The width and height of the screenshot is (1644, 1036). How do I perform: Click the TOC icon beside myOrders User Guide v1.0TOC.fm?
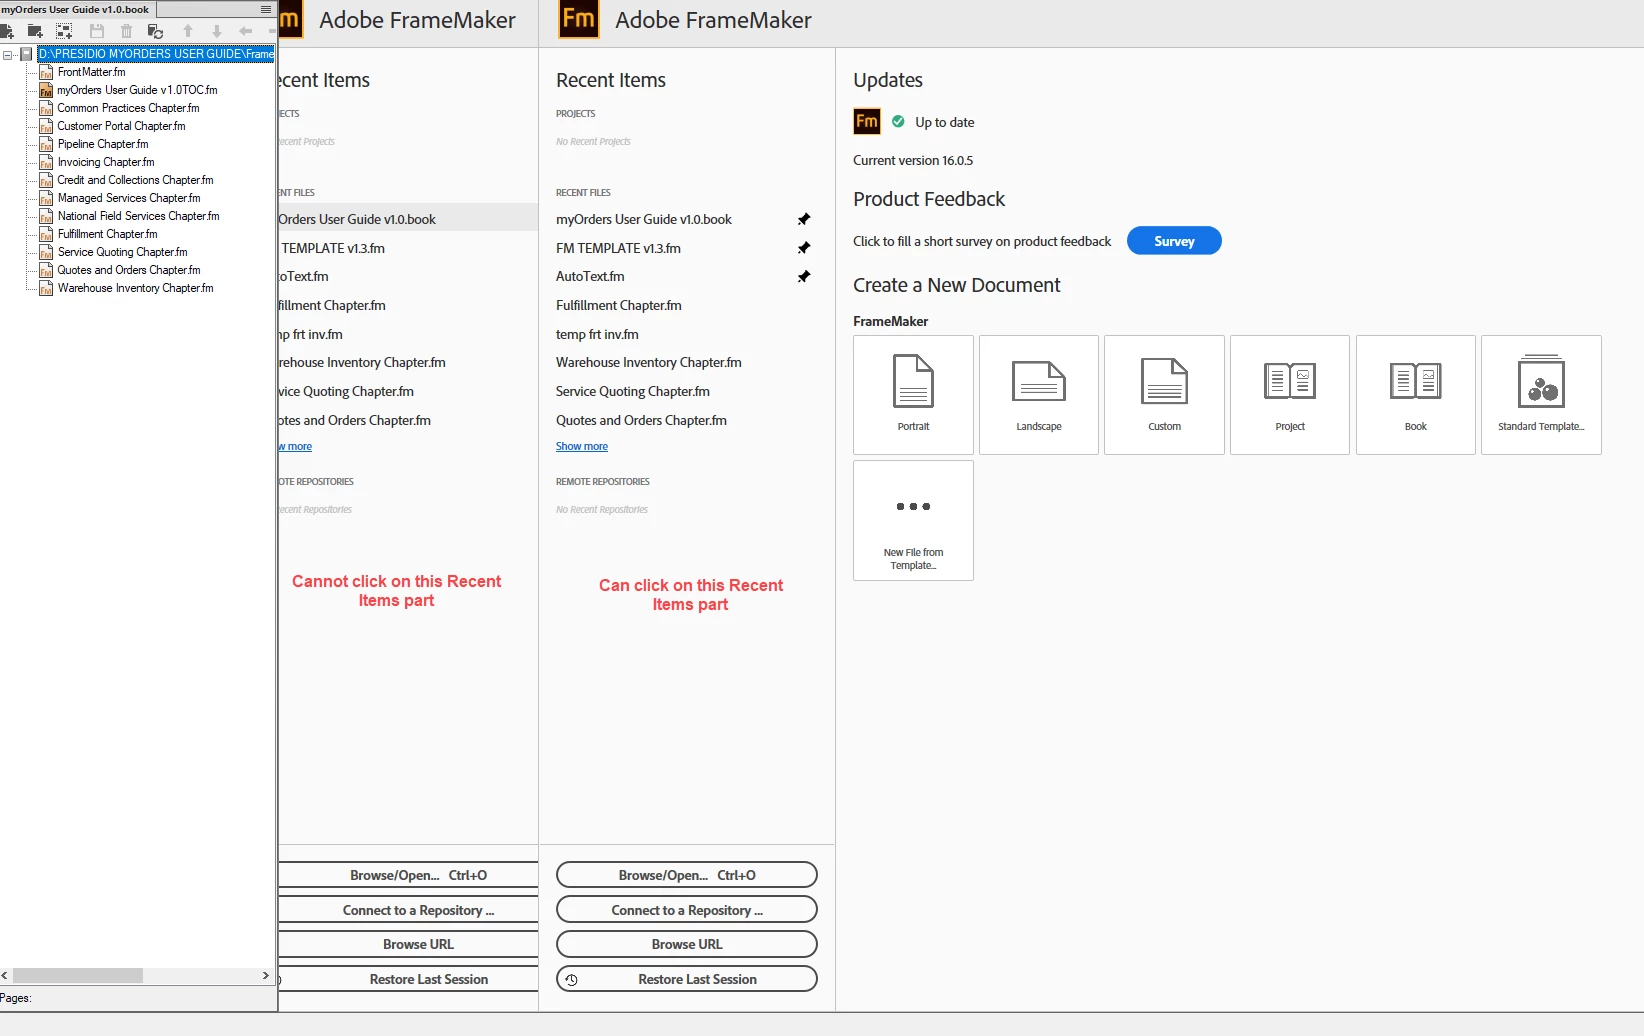pos(46,90)
